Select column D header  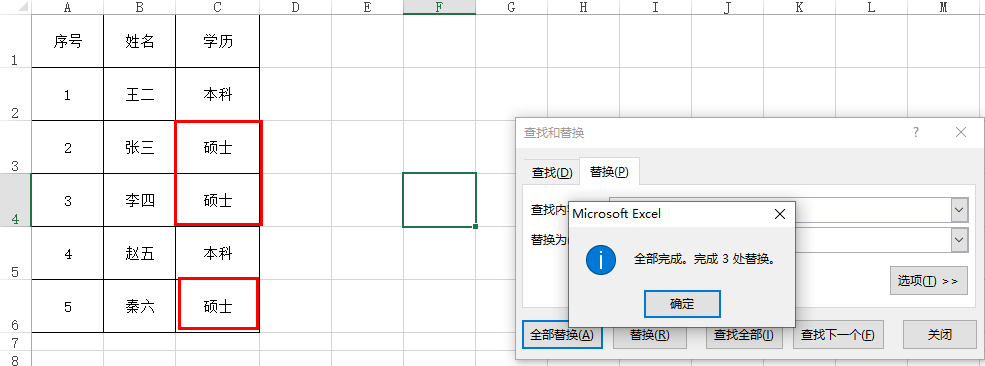(x=295, y=7)
